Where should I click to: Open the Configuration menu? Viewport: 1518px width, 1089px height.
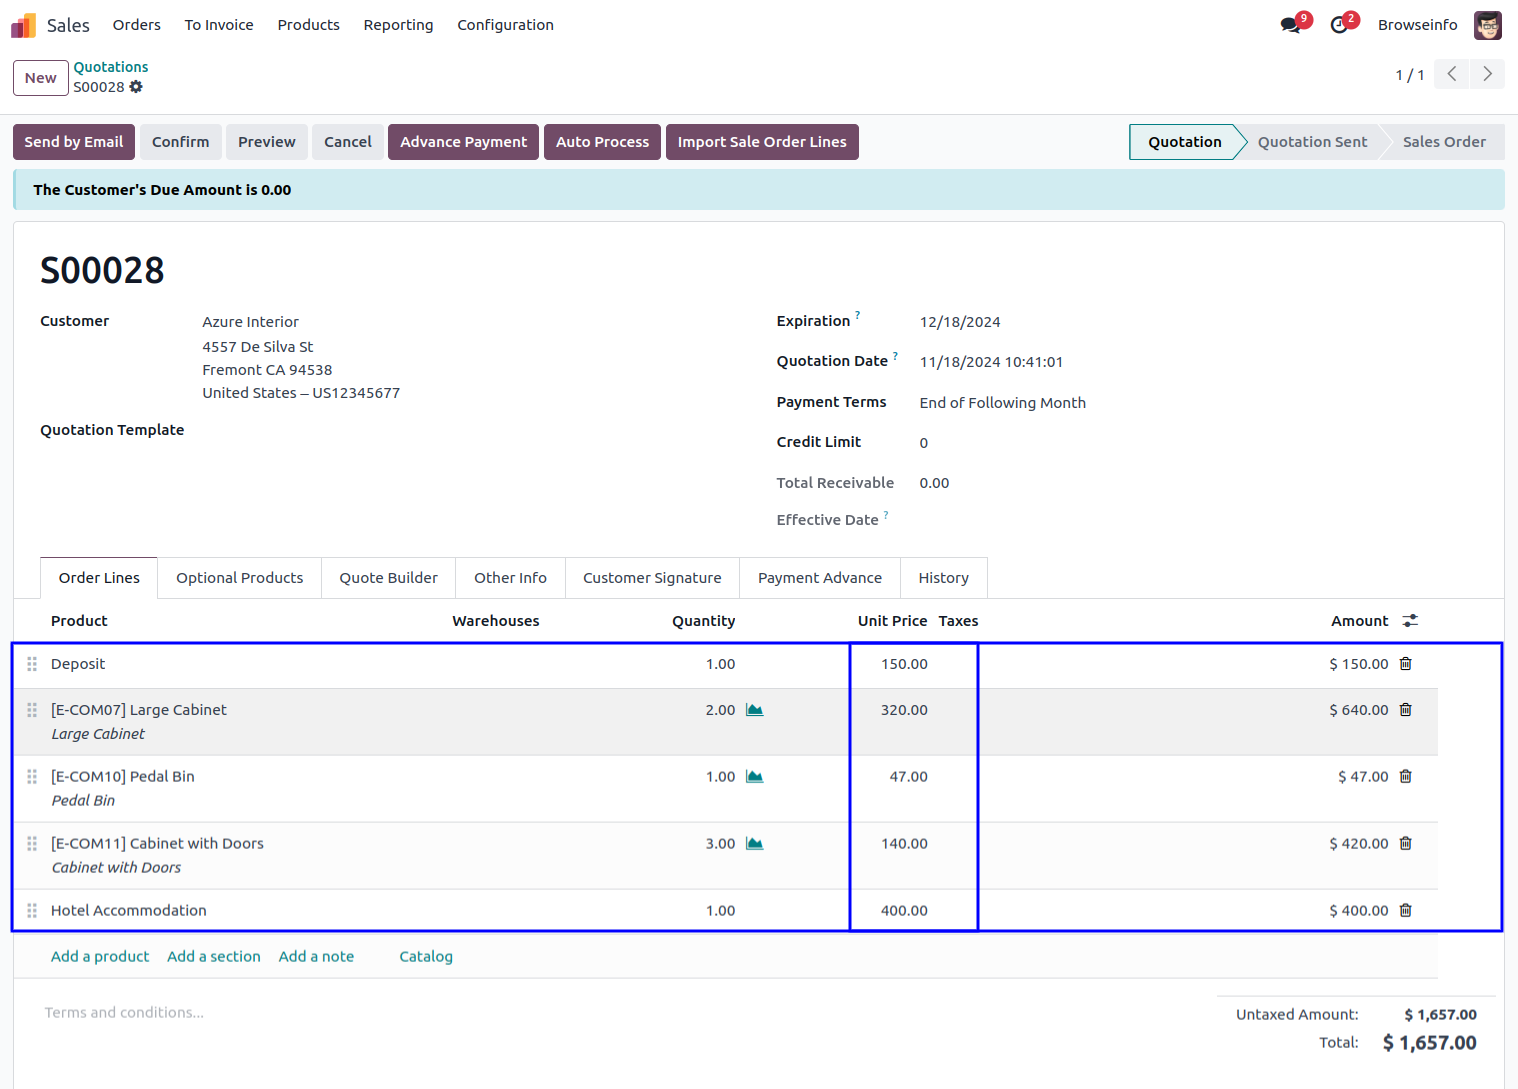[505, 25]
